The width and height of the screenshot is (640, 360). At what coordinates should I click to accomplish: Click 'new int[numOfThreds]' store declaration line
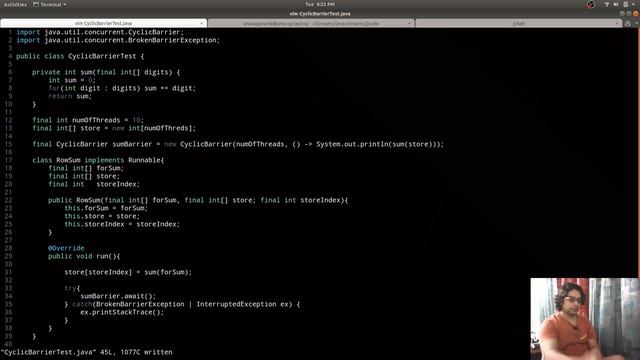[114, 128]
